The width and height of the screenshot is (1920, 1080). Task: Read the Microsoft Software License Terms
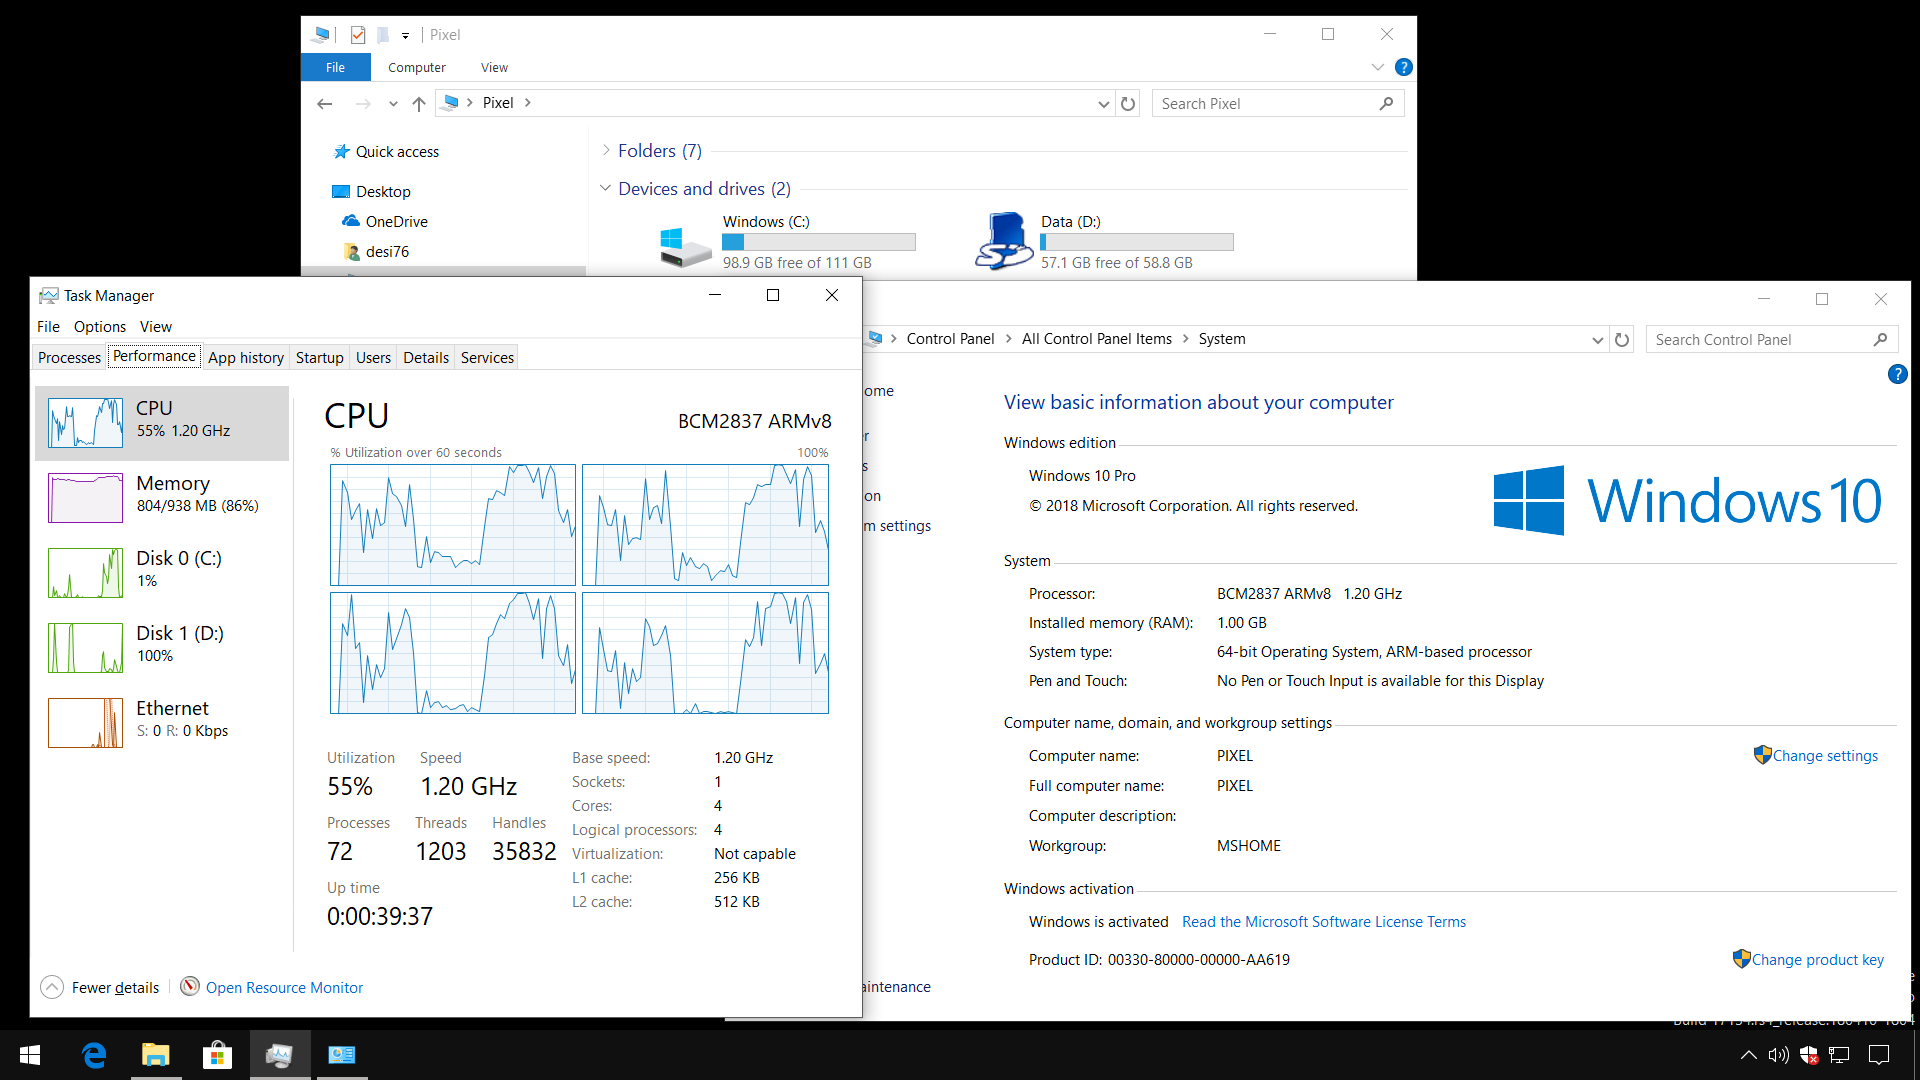pyautogui.click(x=1324, y=922)
